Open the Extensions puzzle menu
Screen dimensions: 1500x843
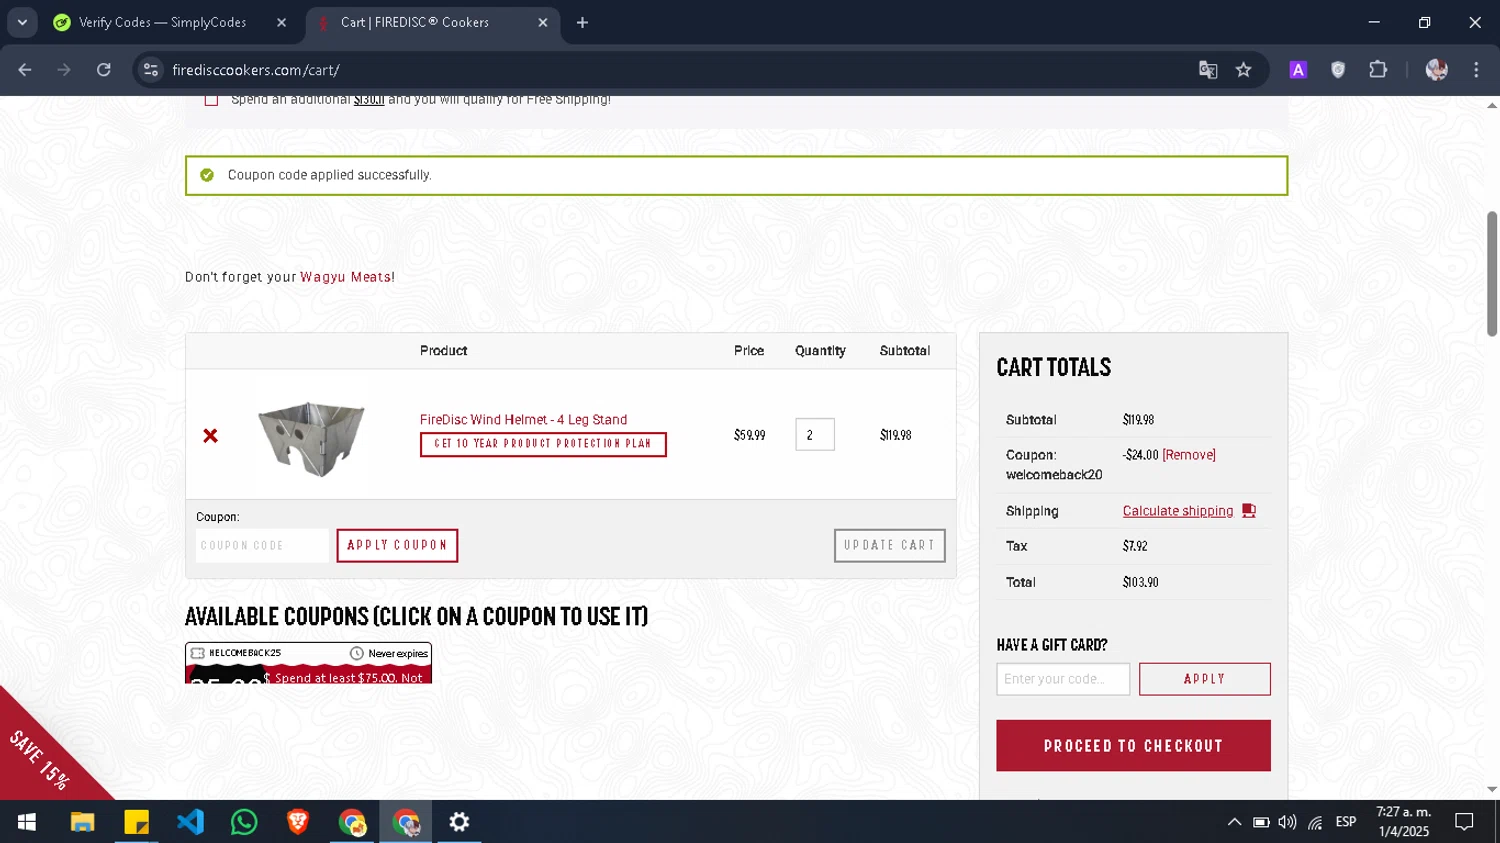[x=1378, y=70]
